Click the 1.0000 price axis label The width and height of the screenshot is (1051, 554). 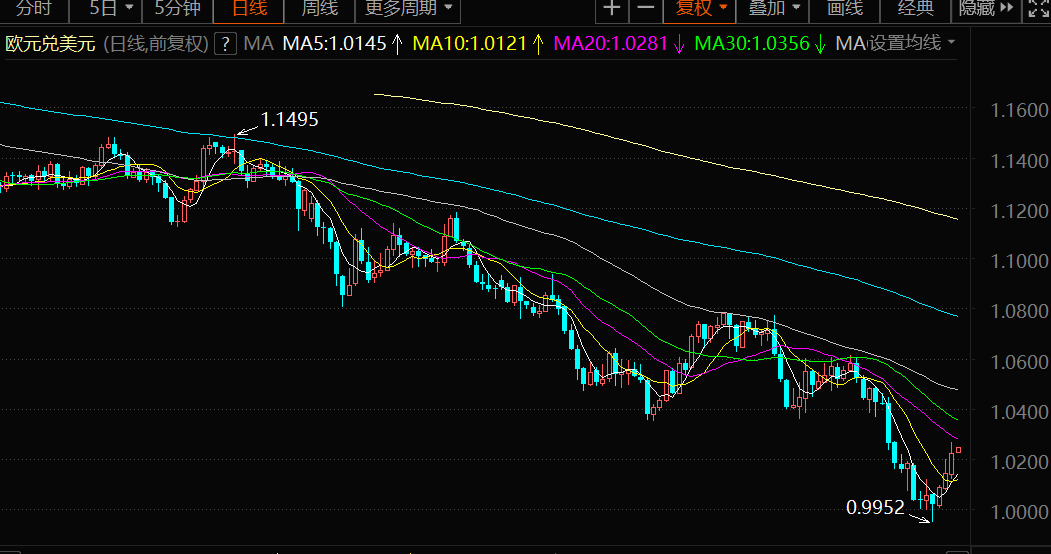pyautogui.click(x=1019, y=512)
